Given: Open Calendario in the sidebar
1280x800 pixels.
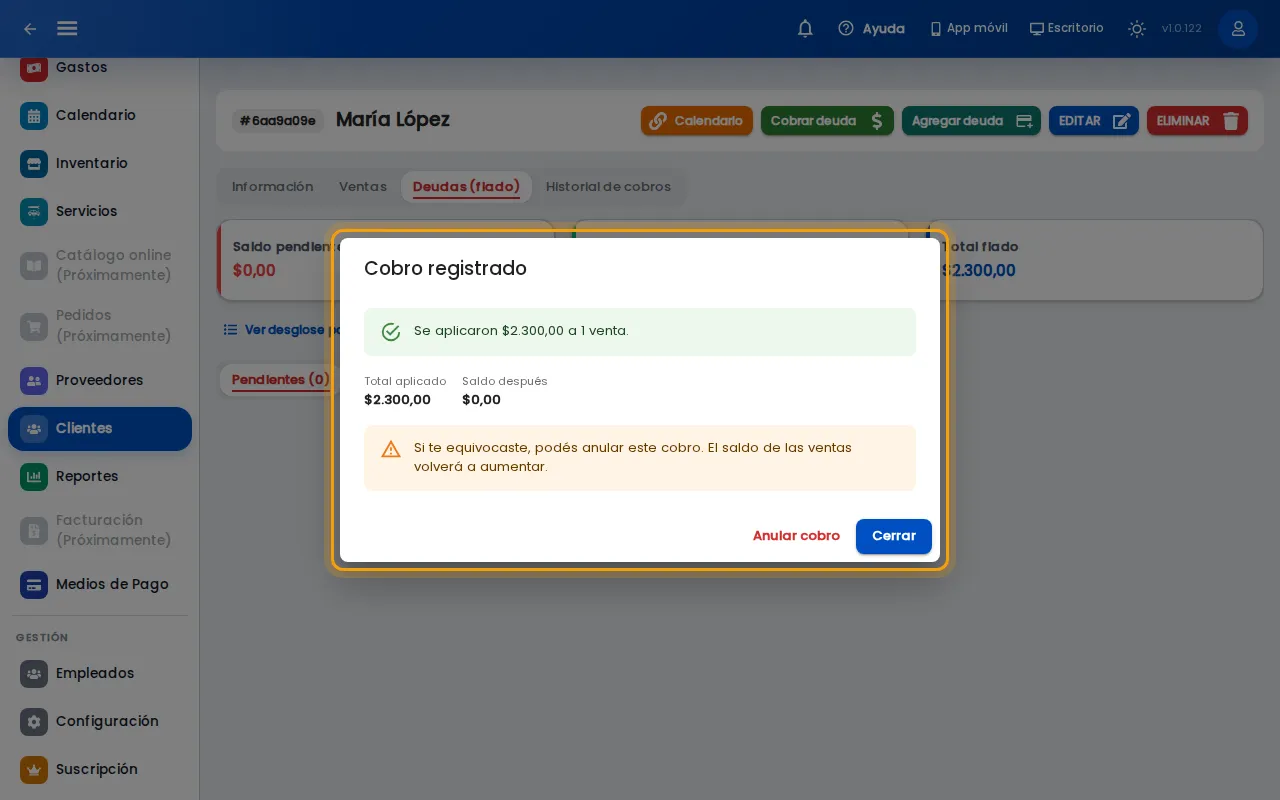Looking at the screenshot, I should (100, 115).
